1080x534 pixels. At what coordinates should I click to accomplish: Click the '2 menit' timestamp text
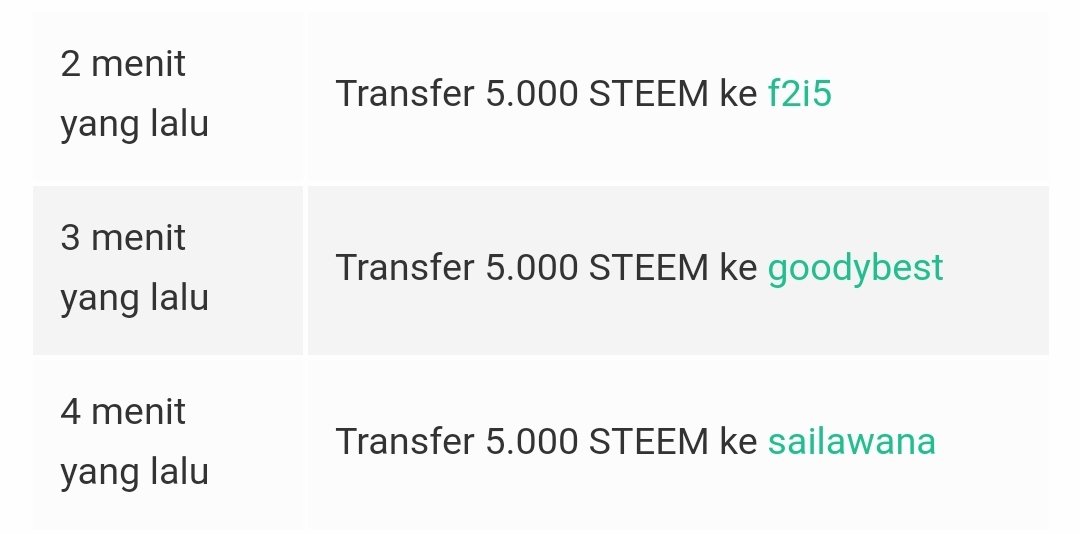pyautogui.click(x=123, y=64)
